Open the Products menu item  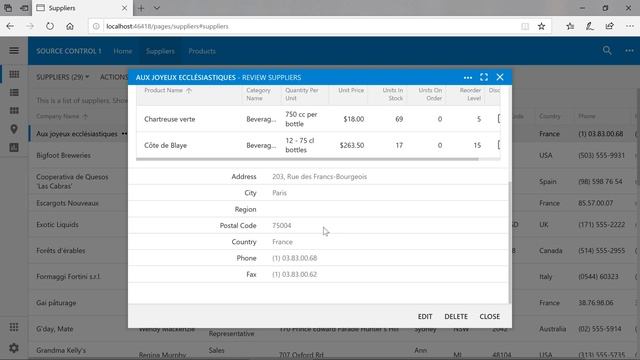click(x=202, y=51)
